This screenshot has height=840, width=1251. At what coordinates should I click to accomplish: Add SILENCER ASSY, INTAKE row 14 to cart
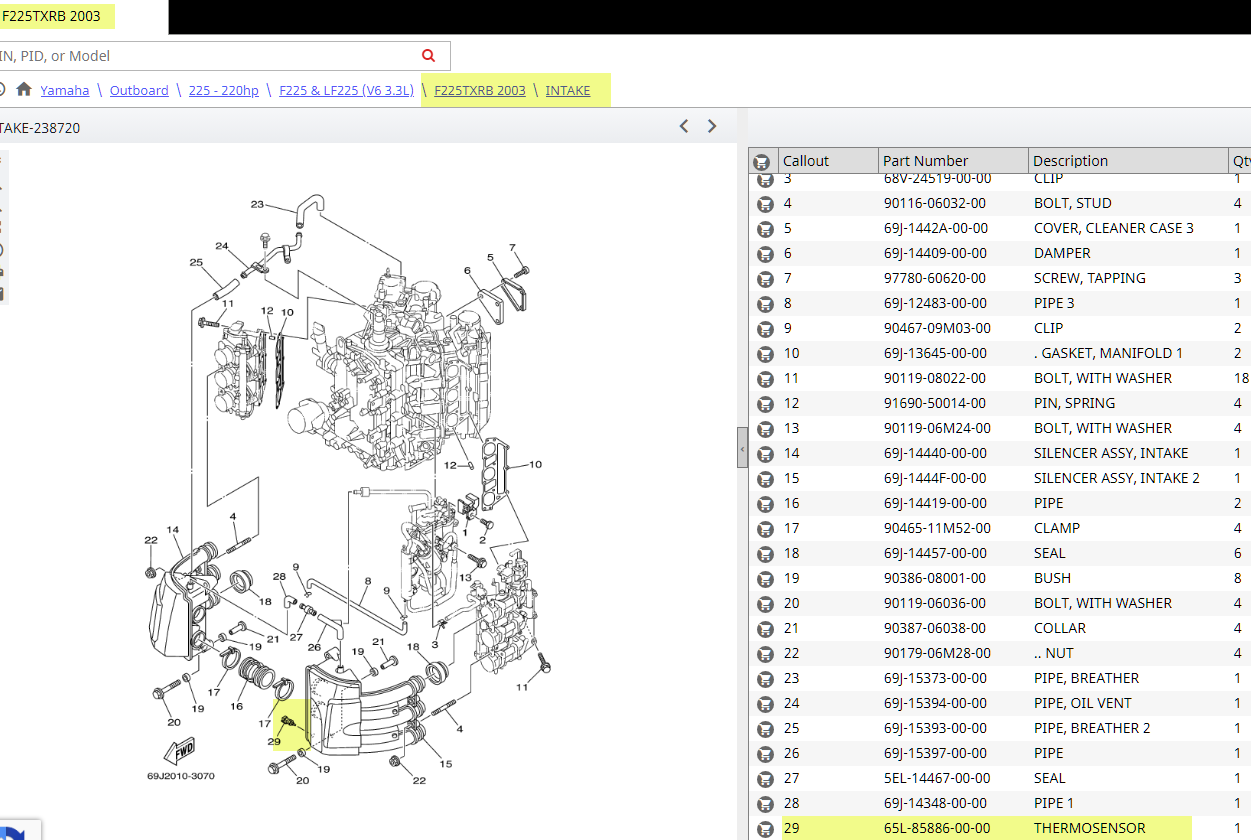pyautogui.click(x=765, y=453)
